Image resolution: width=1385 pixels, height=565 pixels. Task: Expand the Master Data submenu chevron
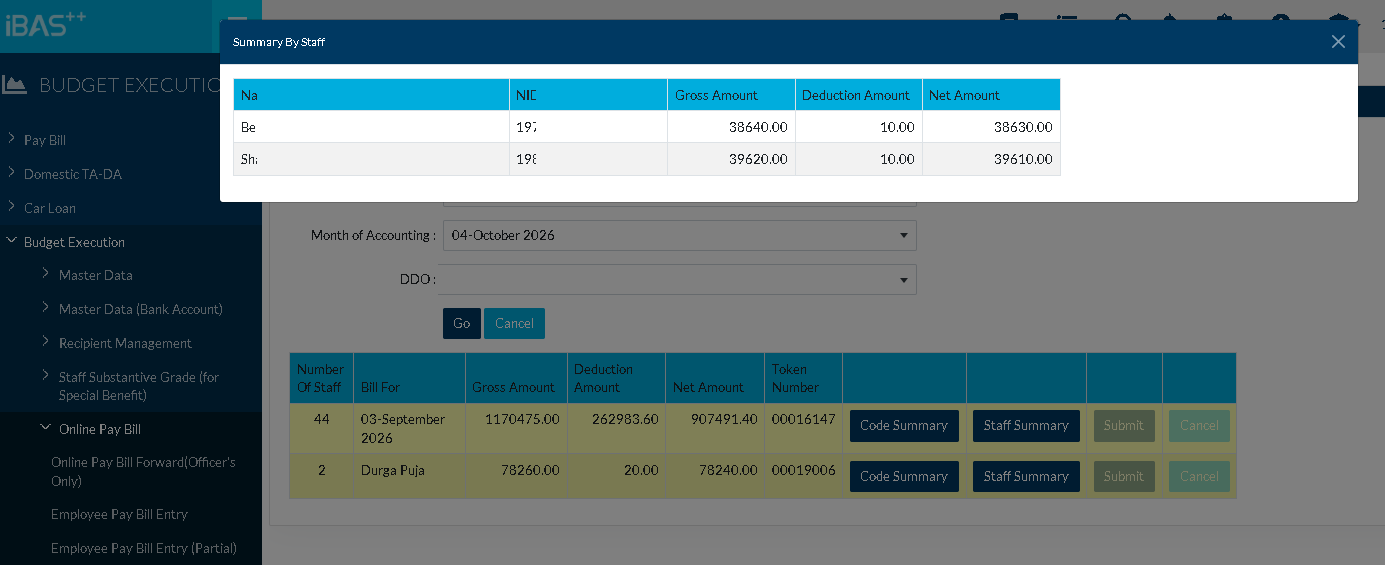tap(46, 274)
